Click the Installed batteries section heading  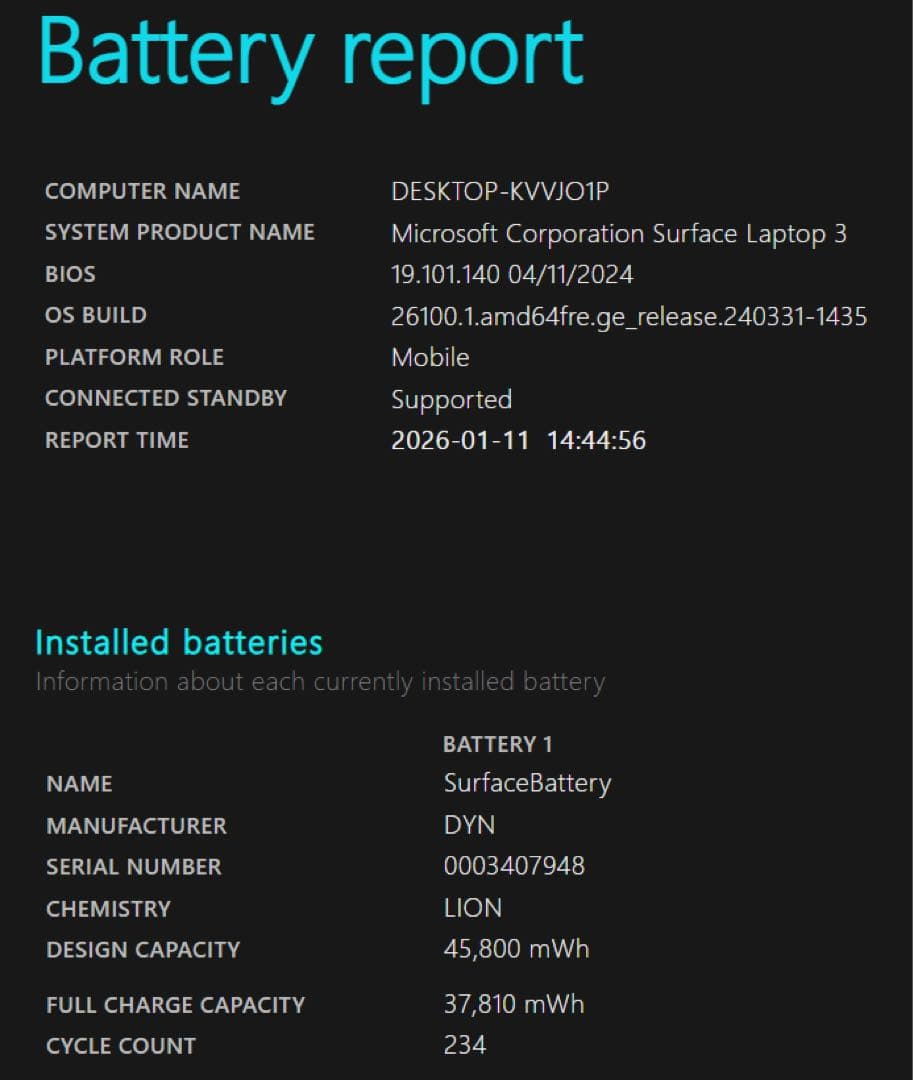click(x=179, y=642)
